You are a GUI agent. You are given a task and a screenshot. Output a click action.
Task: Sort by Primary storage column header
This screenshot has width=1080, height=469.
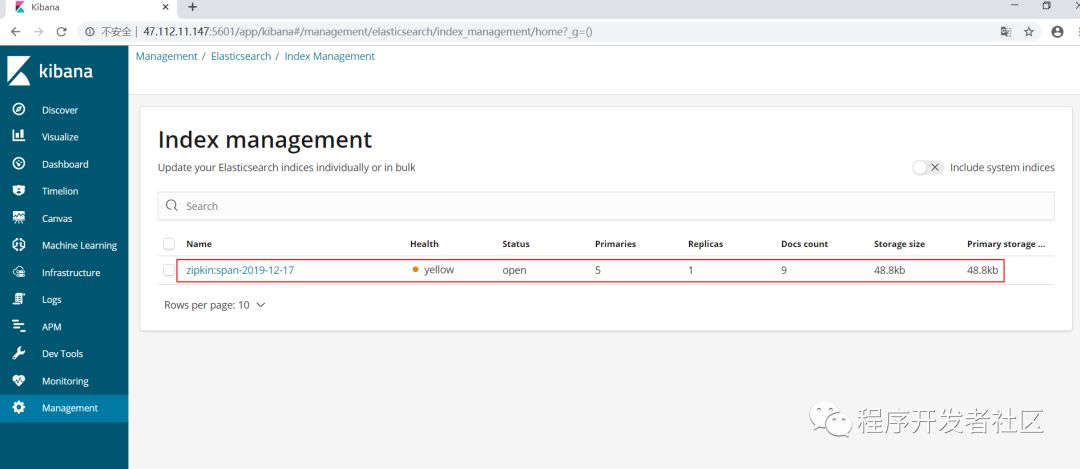(1006, 244)
